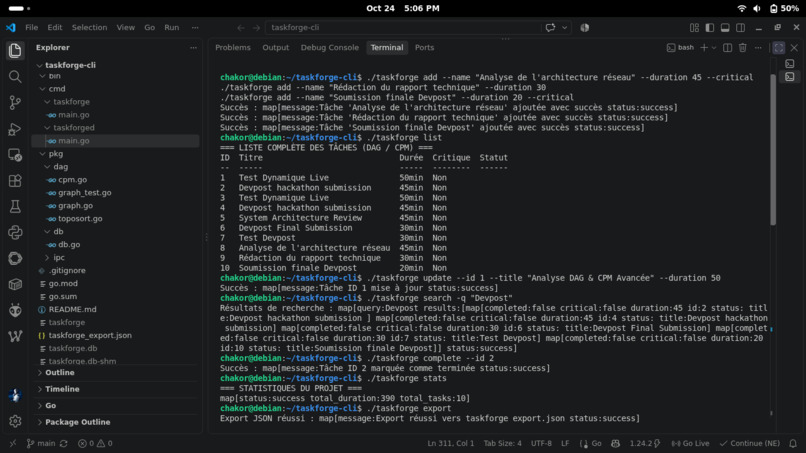Open the Source Control view

pyautogui.click(x=15, y=102)
